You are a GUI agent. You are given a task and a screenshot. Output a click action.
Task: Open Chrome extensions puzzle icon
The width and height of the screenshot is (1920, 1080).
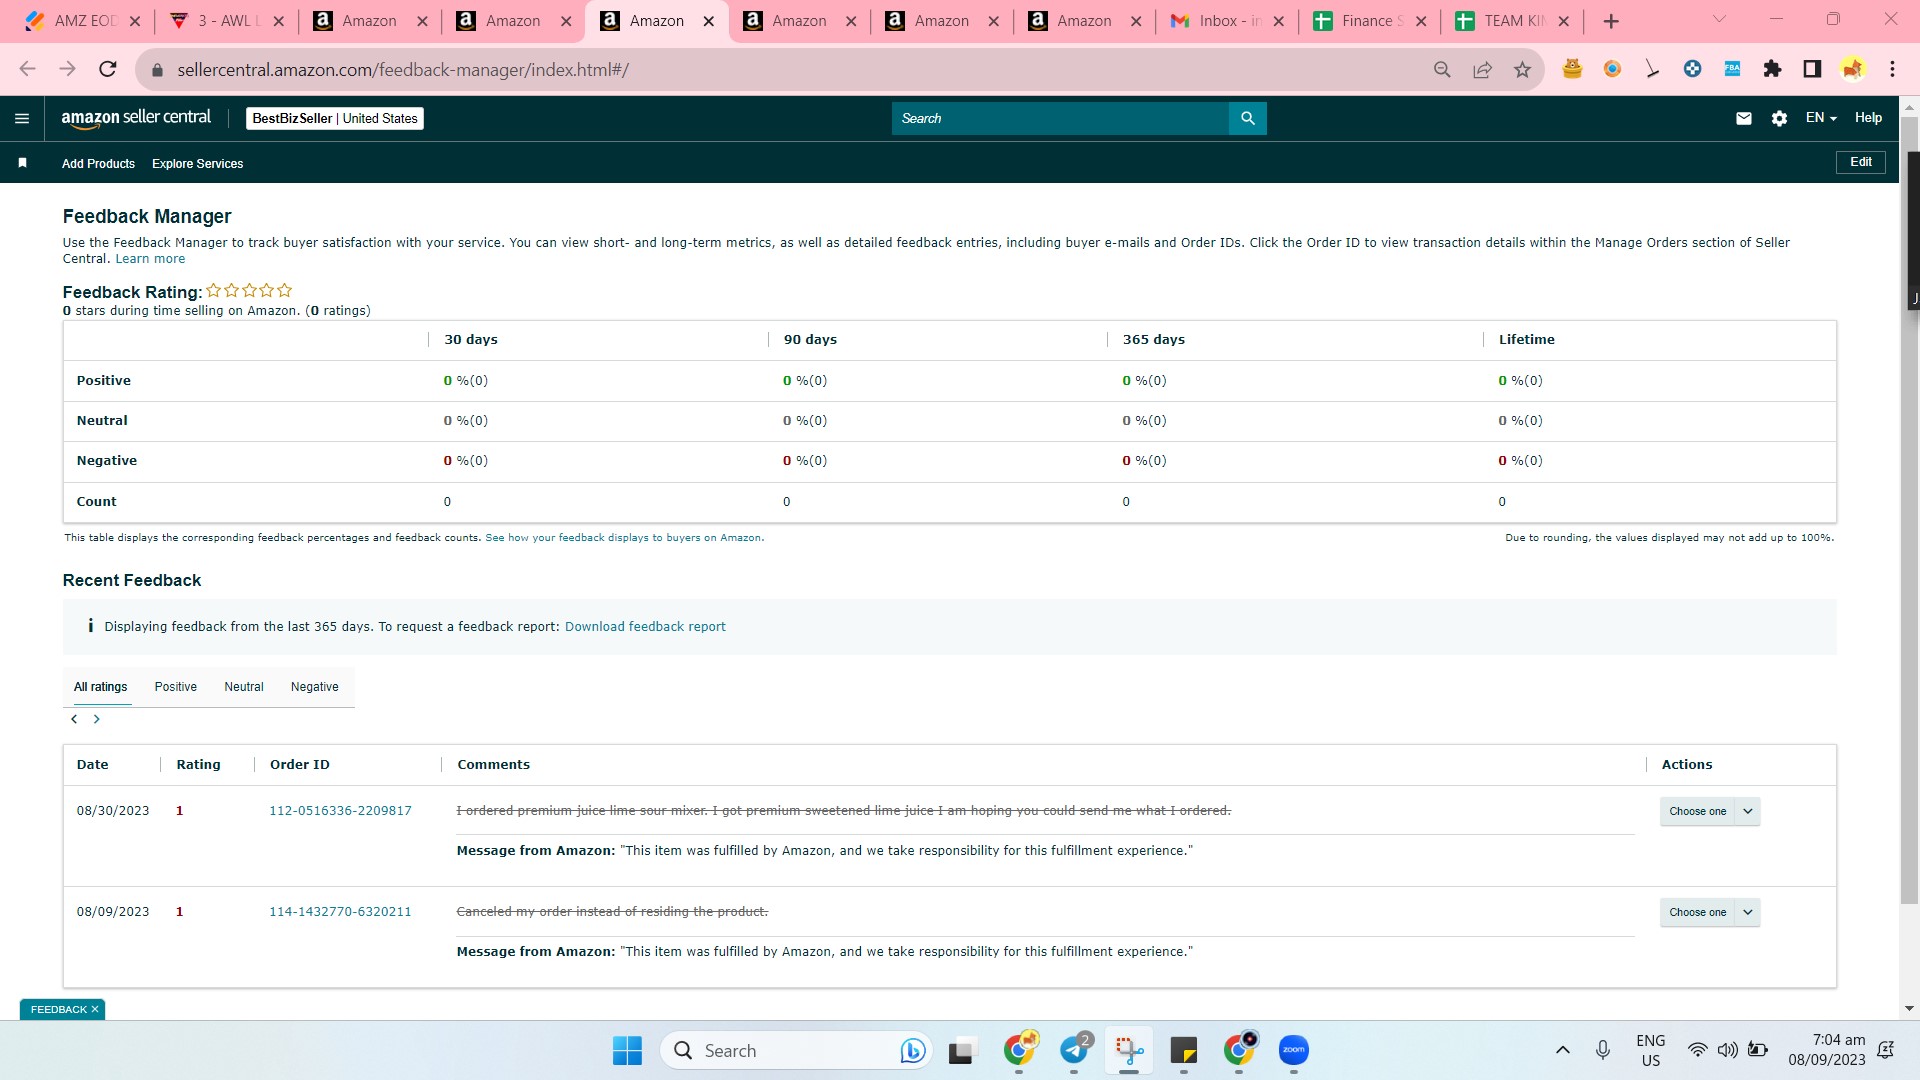(1772, 69)
